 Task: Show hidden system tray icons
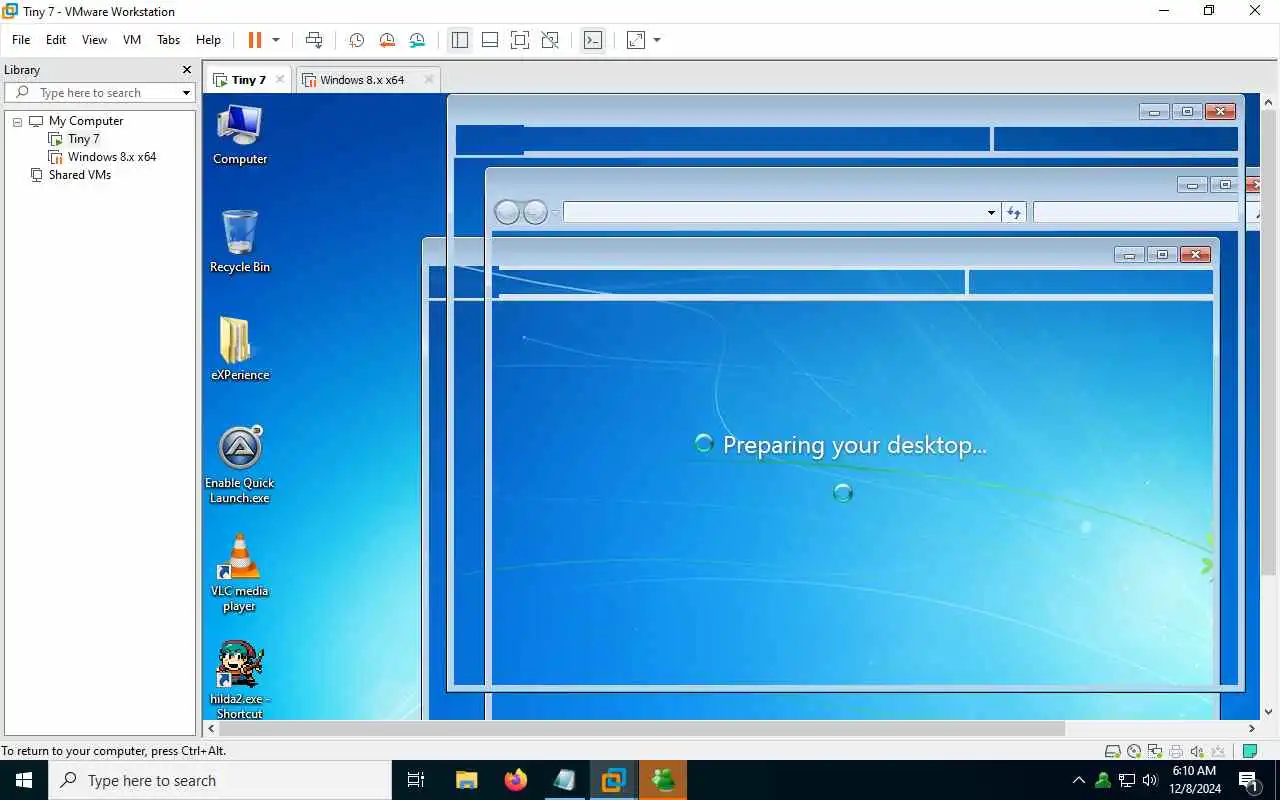tap(1079, 780)
